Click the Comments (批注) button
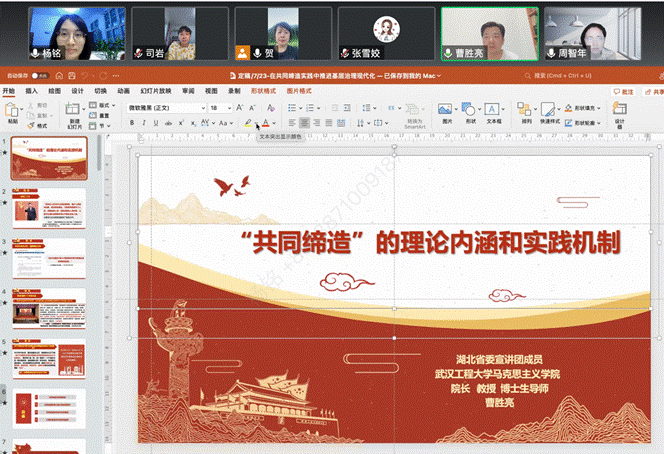 click(623, 91)
